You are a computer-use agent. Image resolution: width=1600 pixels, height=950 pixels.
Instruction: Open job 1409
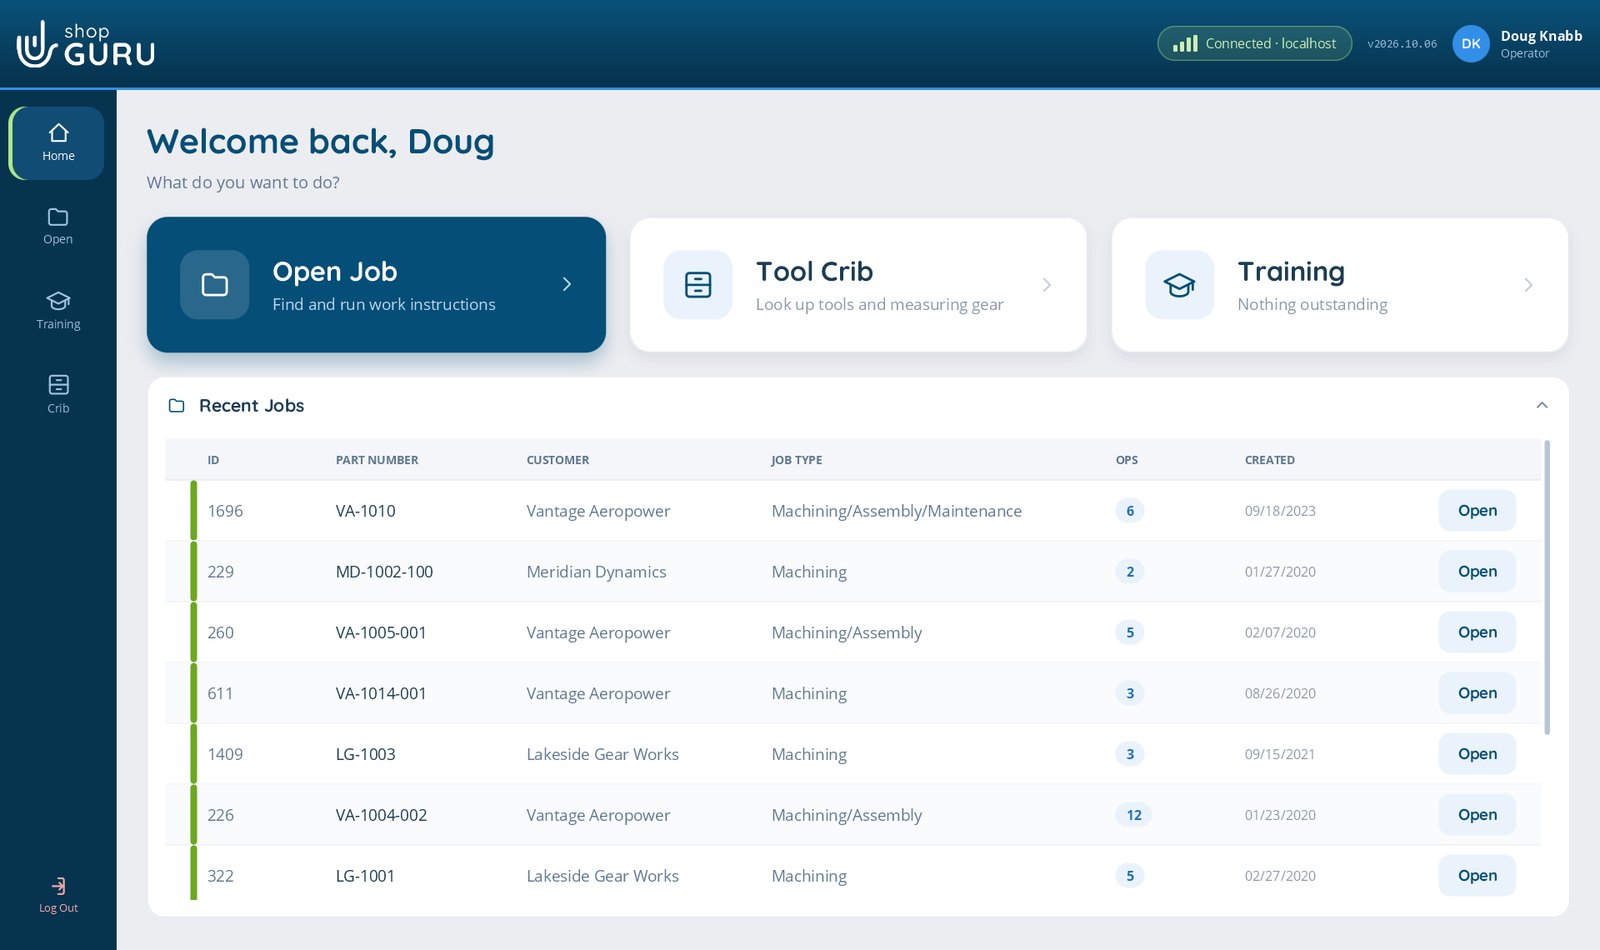tap(1477, 754)
